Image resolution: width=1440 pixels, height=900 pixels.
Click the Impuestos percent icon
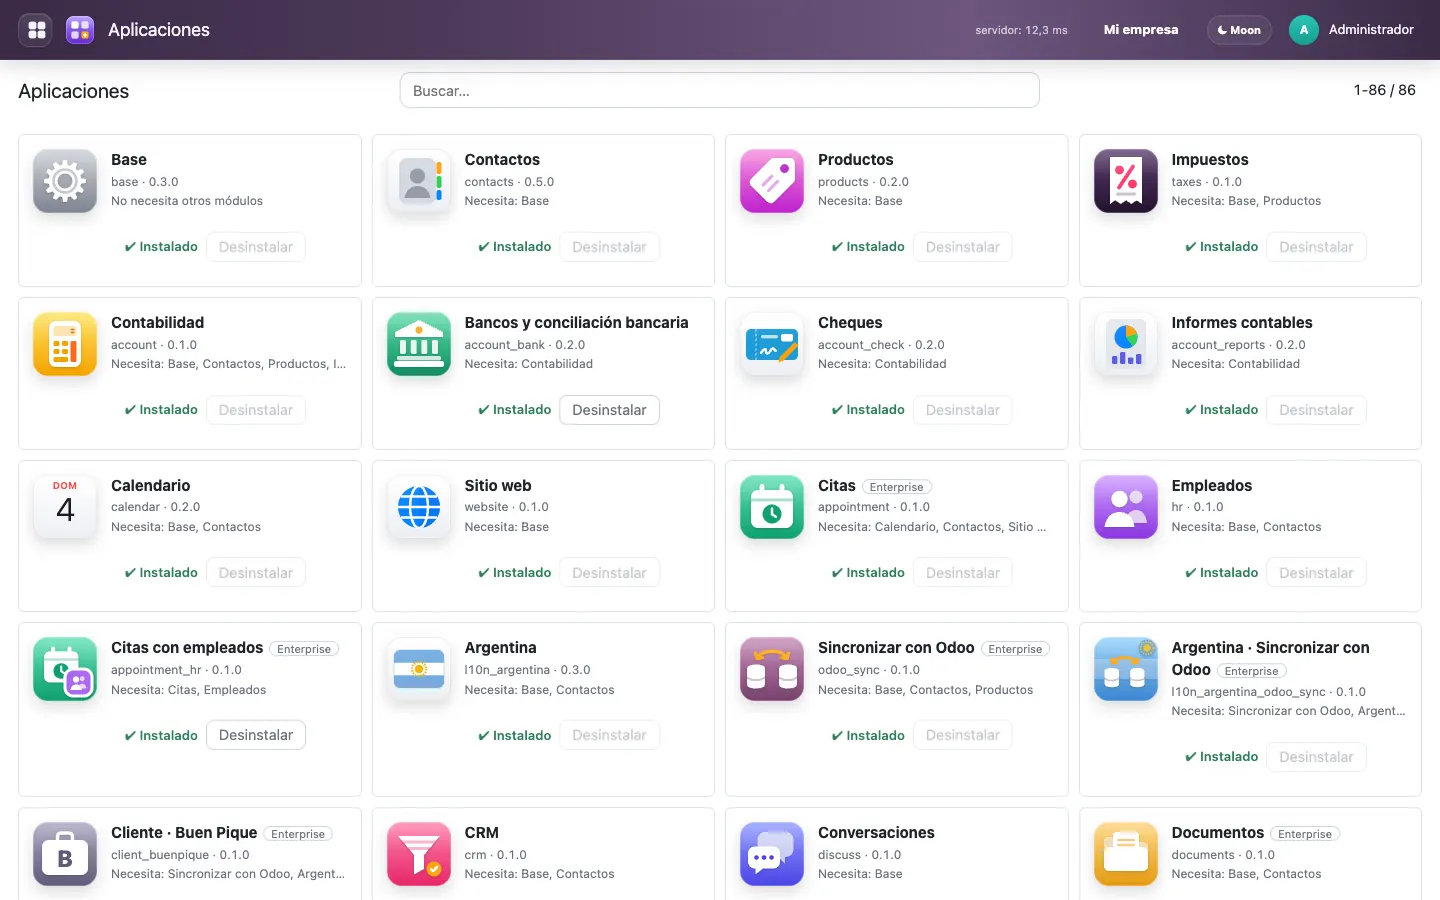1126,181
